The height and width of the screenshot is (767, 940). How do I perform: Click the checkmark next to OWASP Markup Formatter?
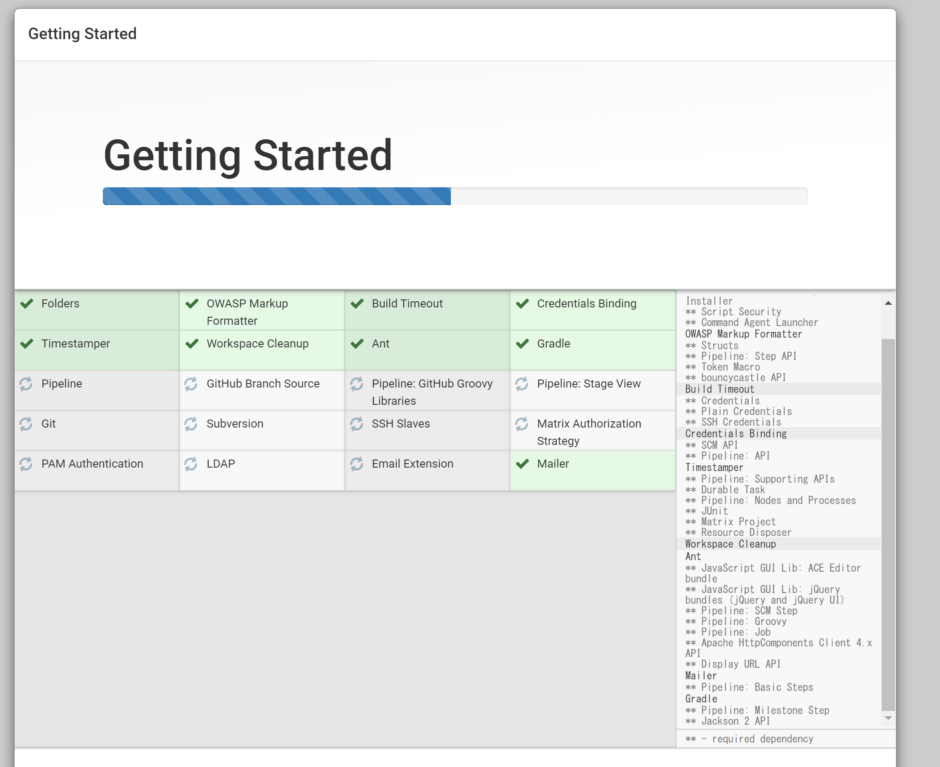(190, 303)
